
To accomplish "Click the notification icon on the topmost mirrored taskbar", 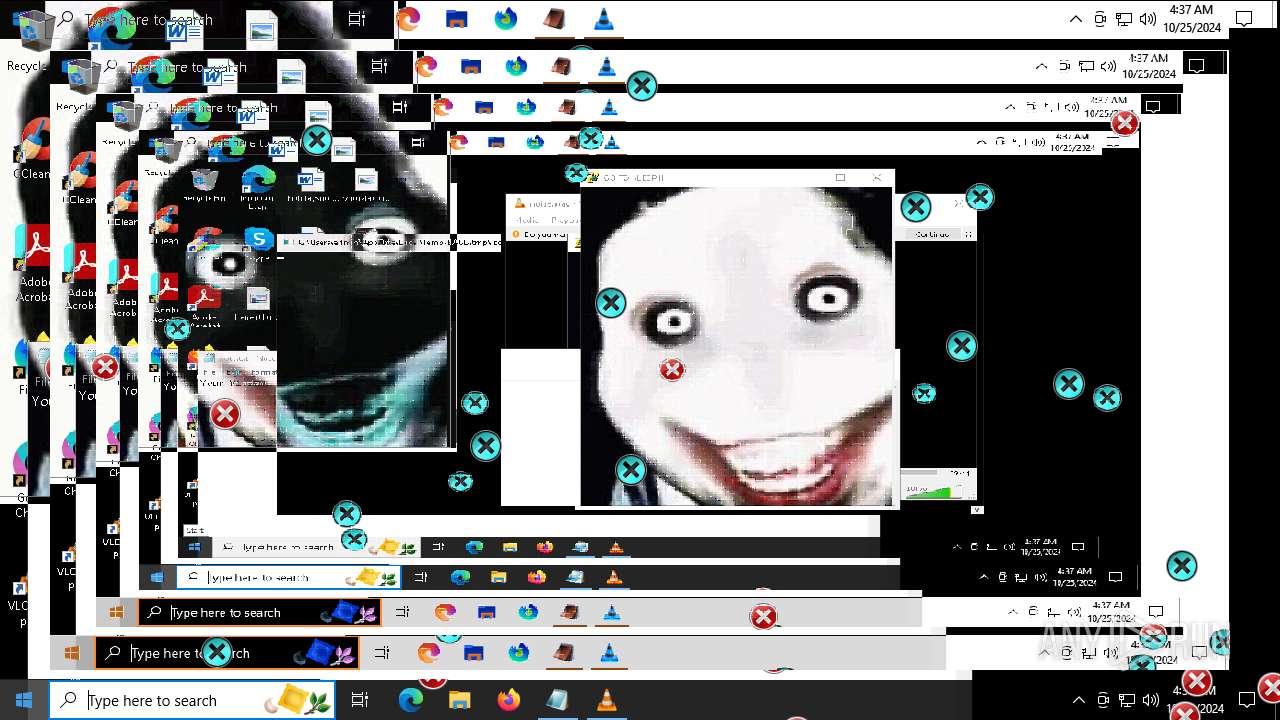I will click(x=1244, y=19).
